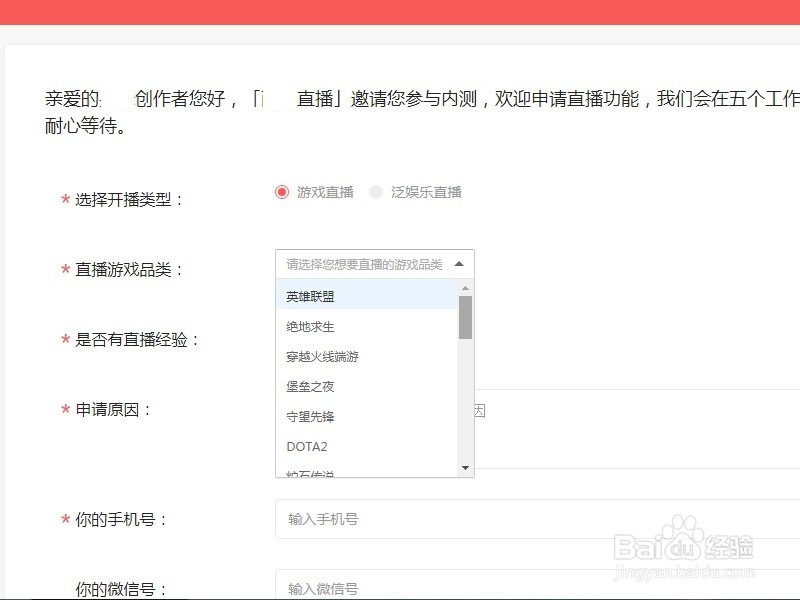
Task: Click the dropdown list scroll down arrow
Action: (465, 467)
